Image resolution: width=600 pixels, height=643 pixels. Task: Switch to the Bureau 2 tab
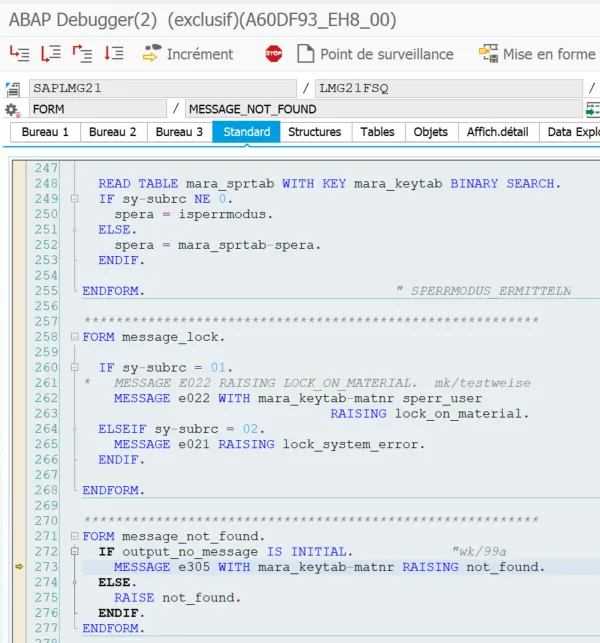[x=113, y=132]
